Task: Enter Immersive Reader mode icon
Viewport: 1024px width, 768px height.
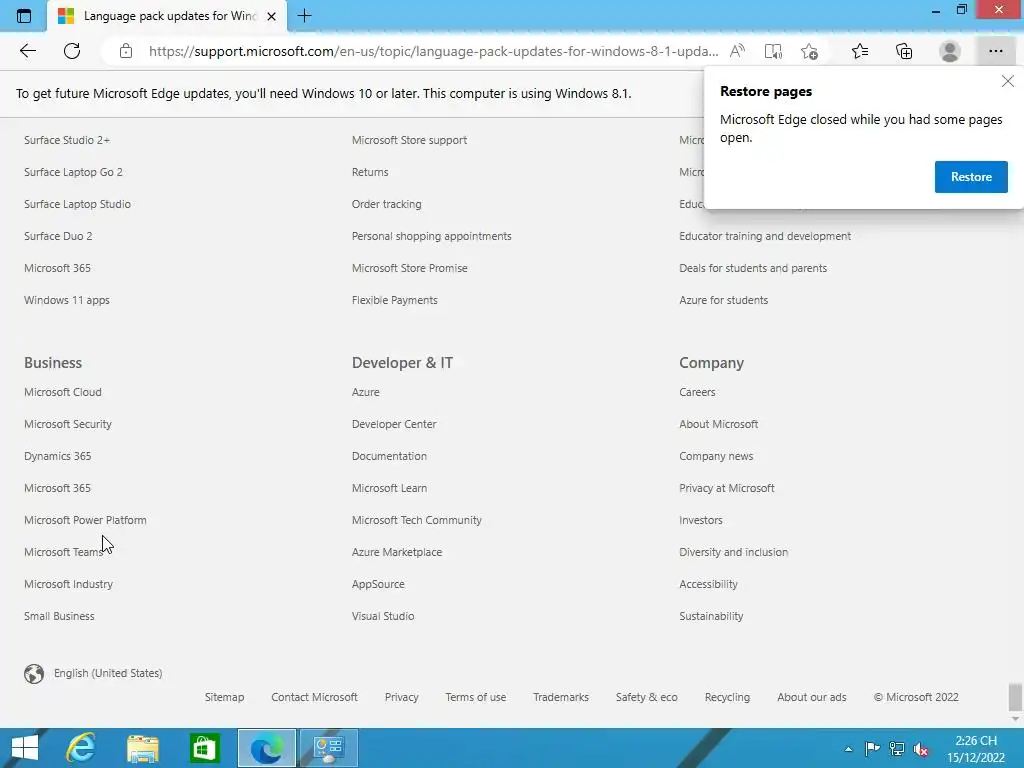Action: (773, 51)
